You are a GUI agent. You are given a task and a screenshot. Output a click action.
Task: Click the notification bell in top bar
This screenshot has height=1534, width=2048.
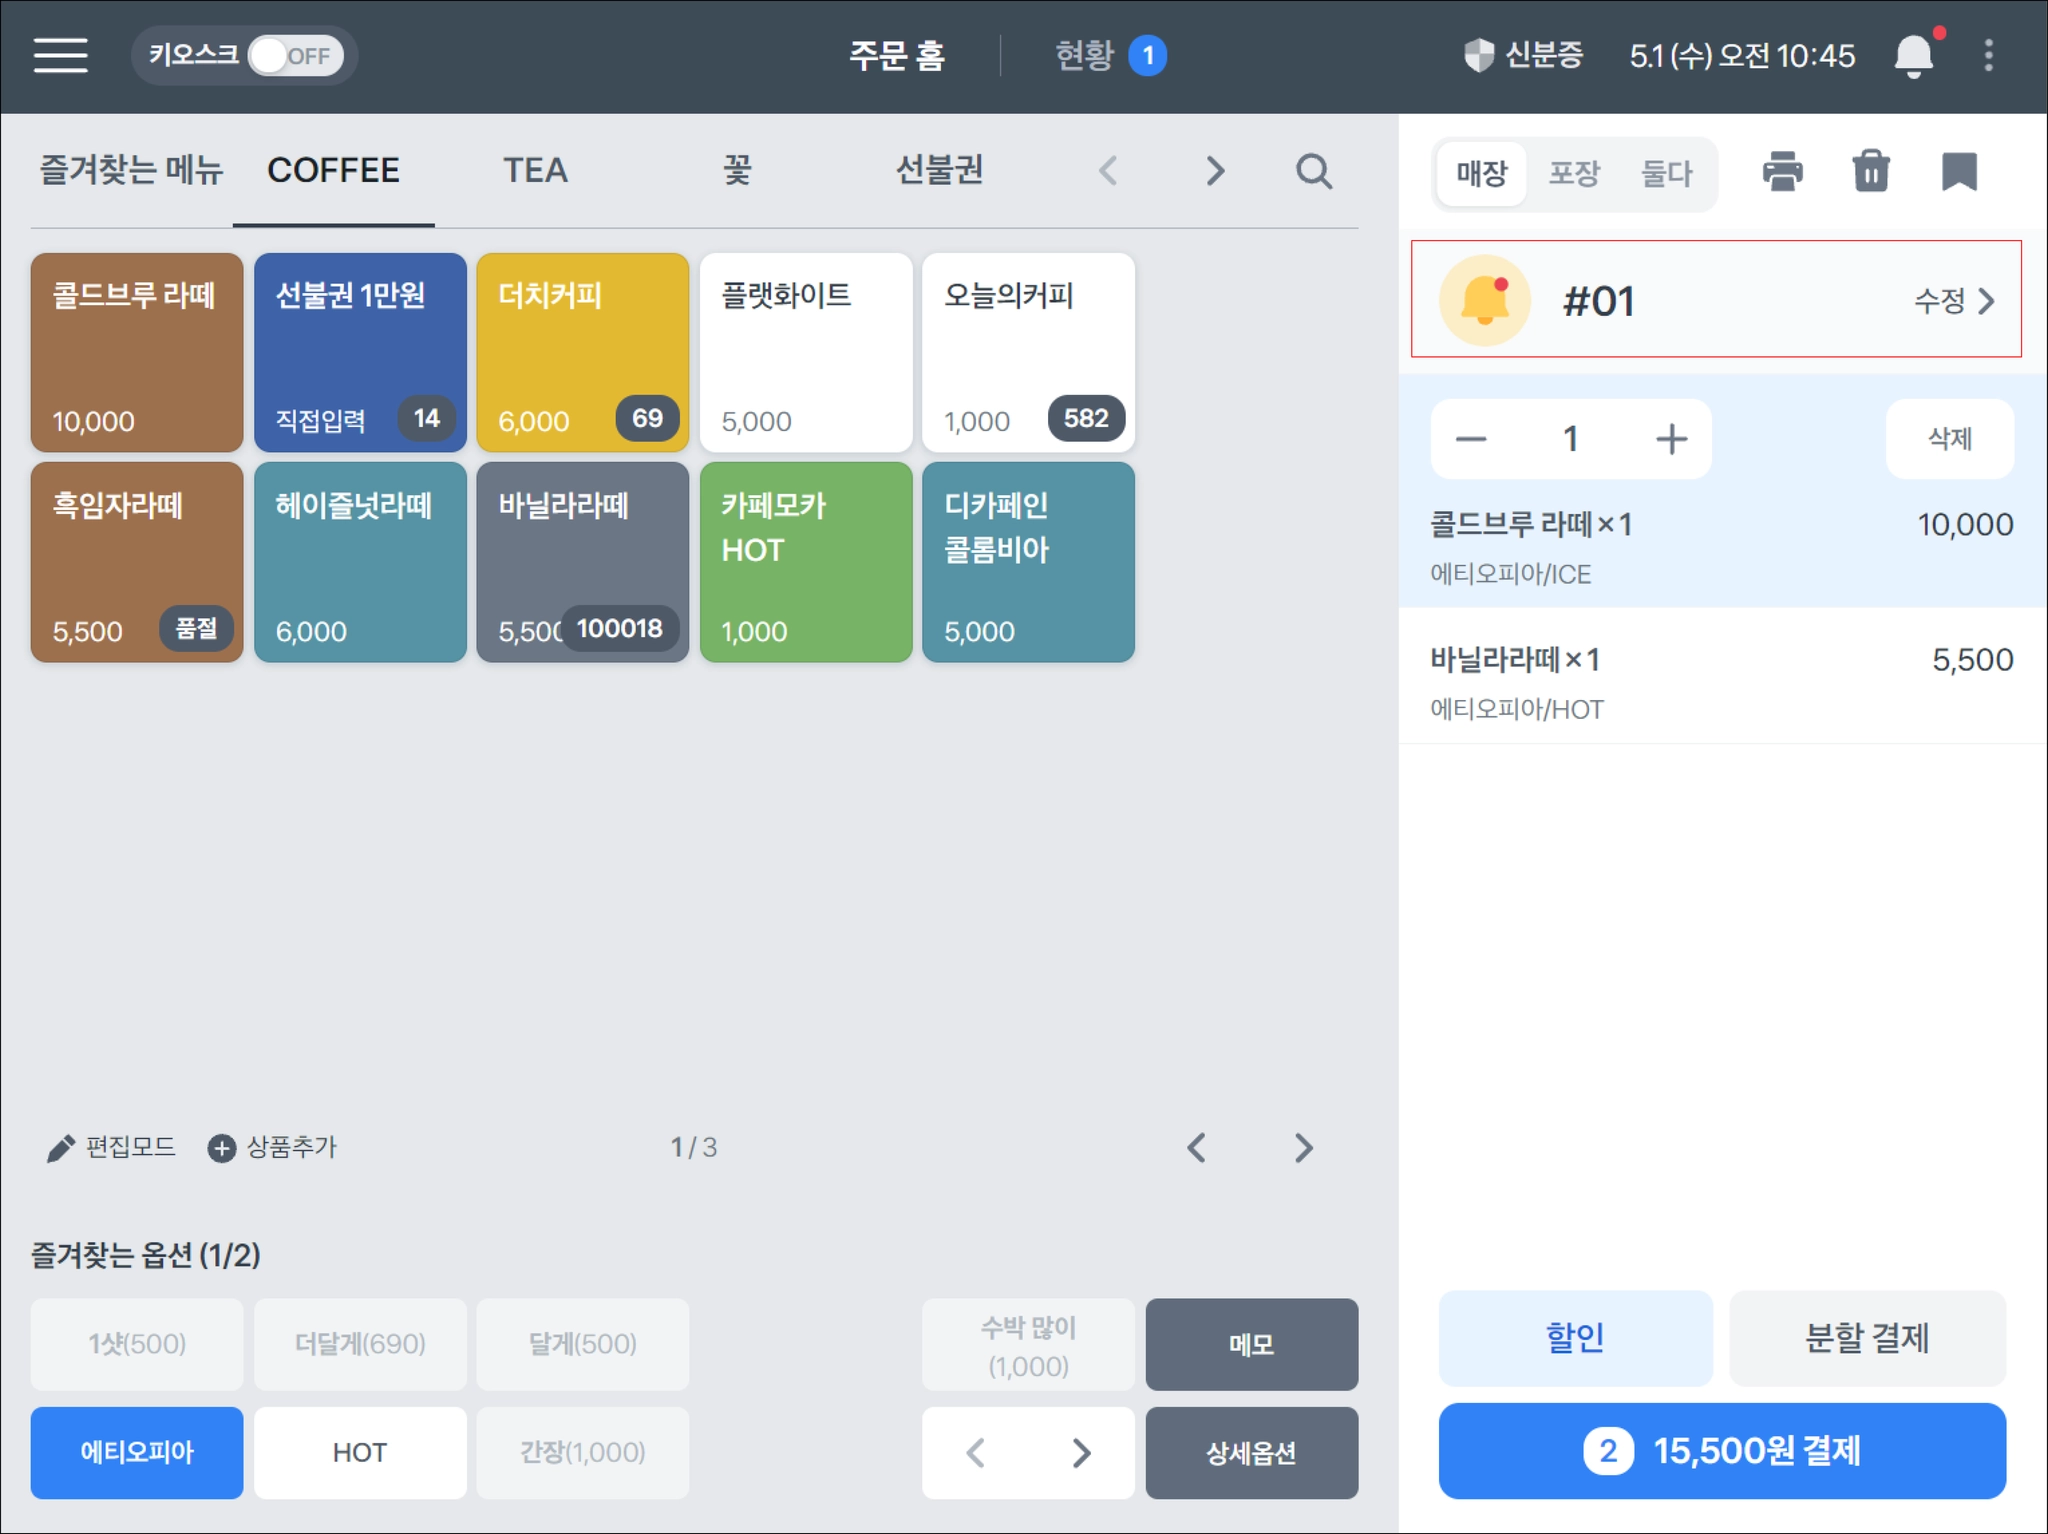click(x=1912, y=55)
